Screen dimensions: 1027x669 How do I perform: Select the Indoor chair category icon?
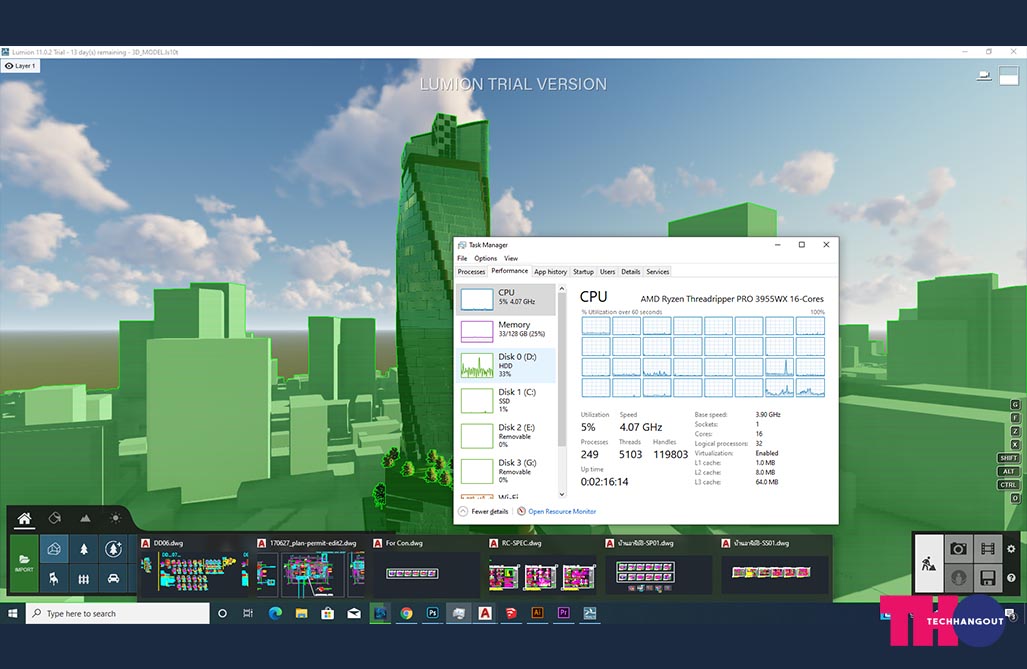tap(54, 579)
